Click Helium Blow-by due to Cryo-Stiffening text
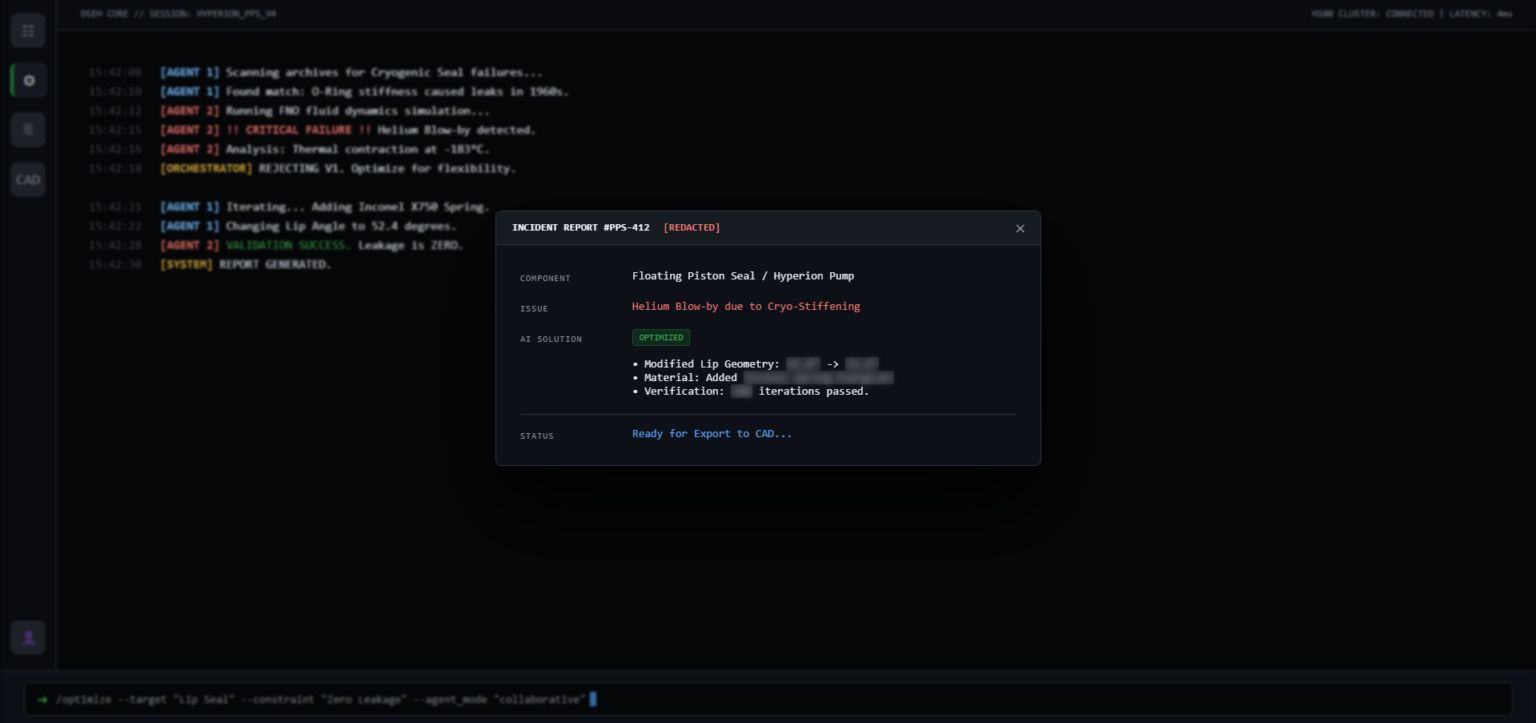The width and height of the screenshot is (1536, 723). 746,306
